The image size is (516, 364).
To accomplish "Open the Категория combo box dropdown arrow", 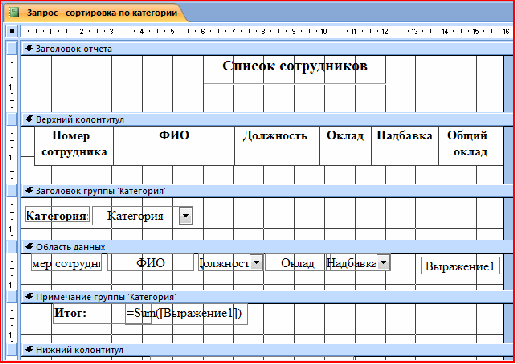I will pyautogui.click(x=186, y=216).
